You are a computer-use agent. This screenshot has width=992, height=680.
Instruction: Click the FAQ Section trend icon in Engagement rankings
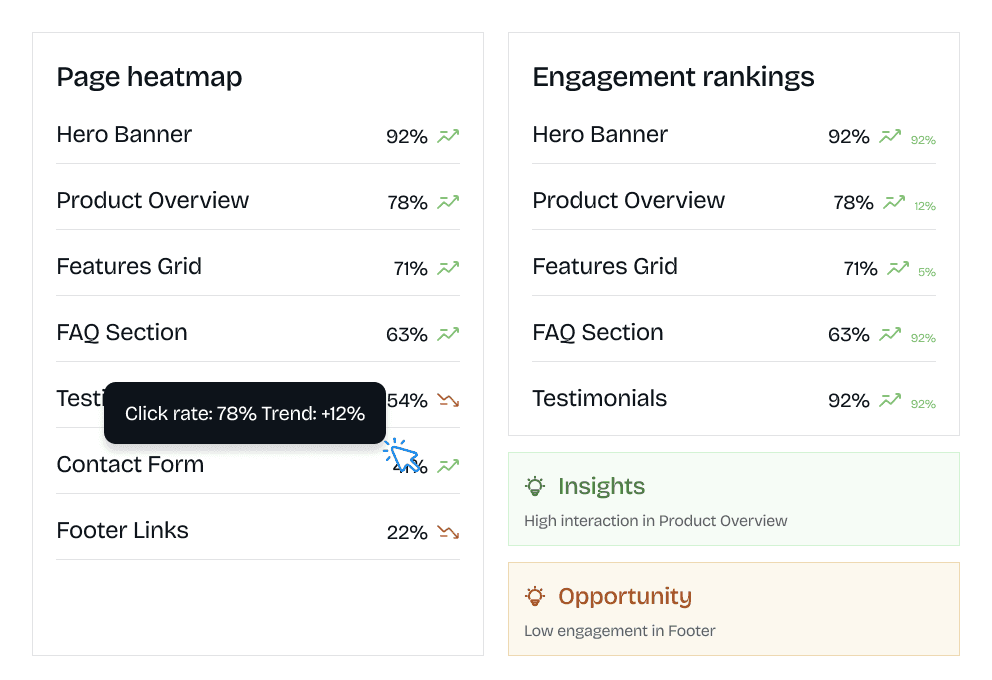click(x=890, y=335)
